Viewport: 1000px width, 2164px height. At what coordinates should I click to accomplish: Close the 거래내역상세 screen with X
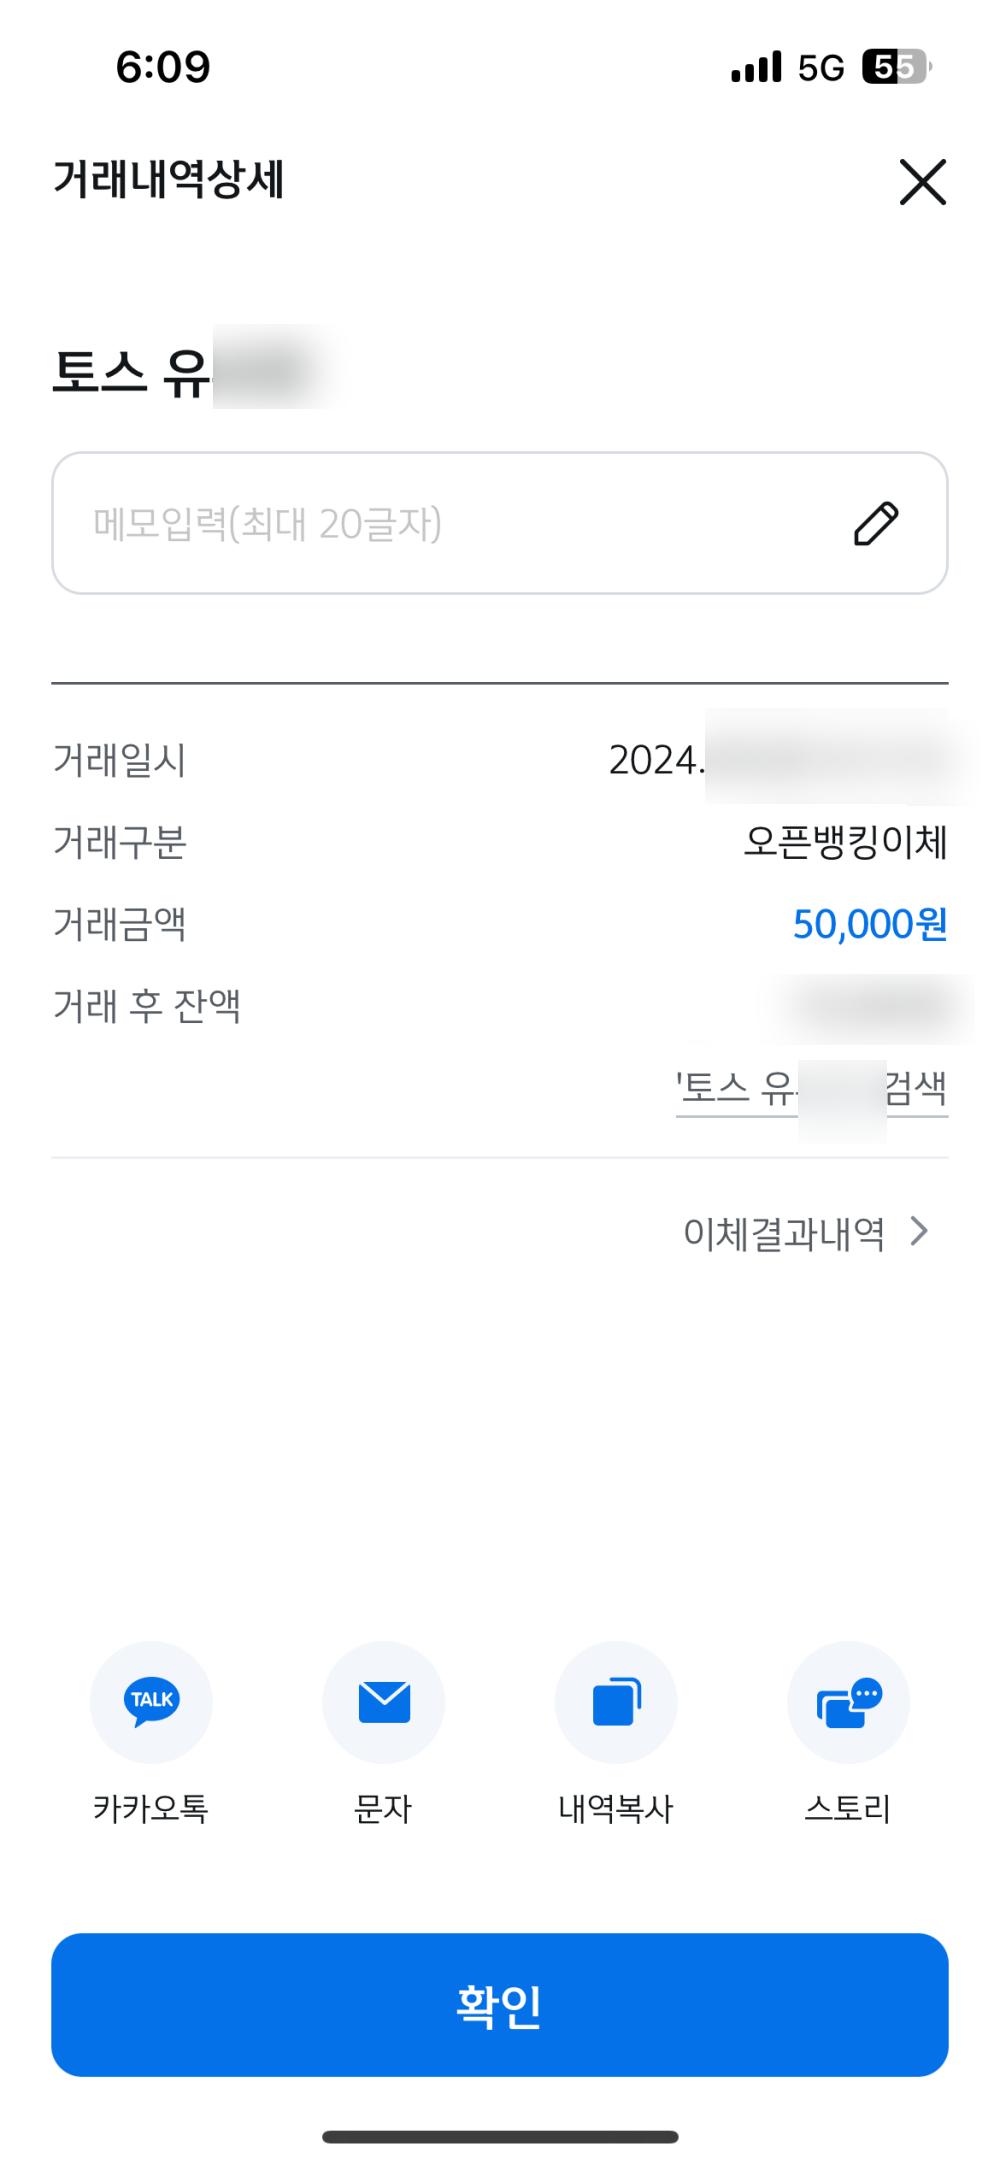click(922, 181)
